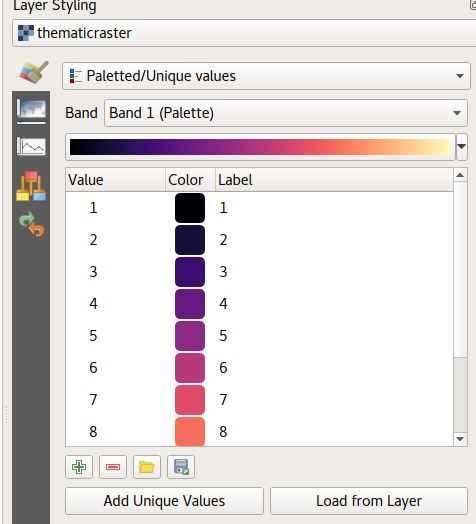
Task: Click the magma color ramp bar
Action: coord(260,147)
